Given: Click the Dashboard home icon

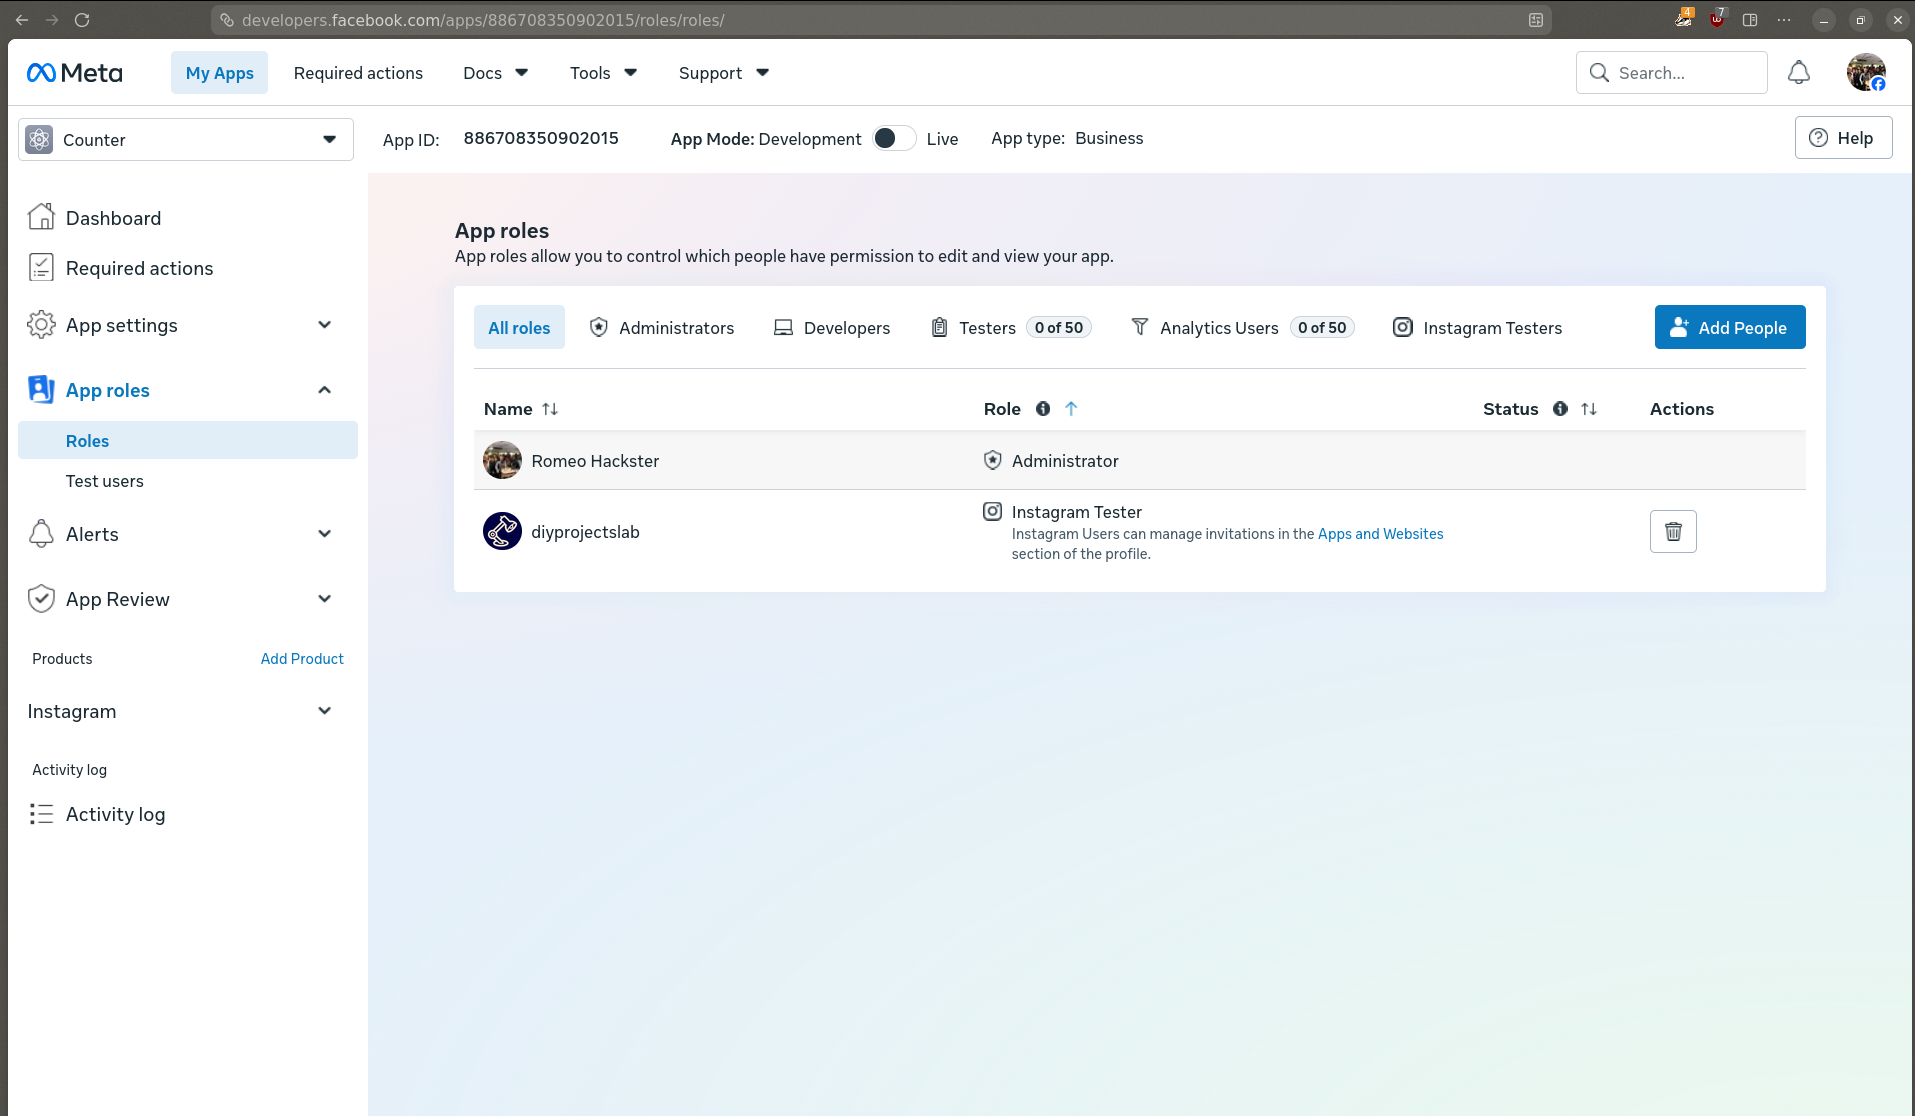Looking at the screenshot, I should click(41, 217).
